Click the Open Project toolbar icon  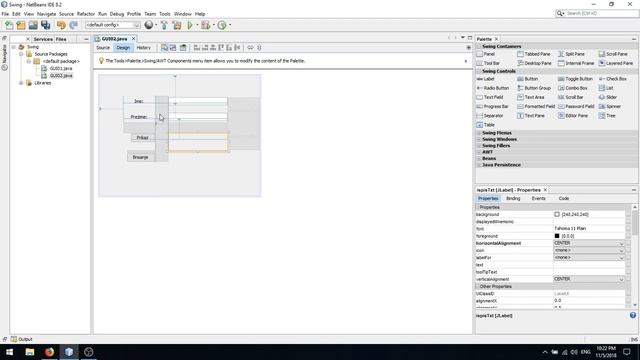click(33, 25)
